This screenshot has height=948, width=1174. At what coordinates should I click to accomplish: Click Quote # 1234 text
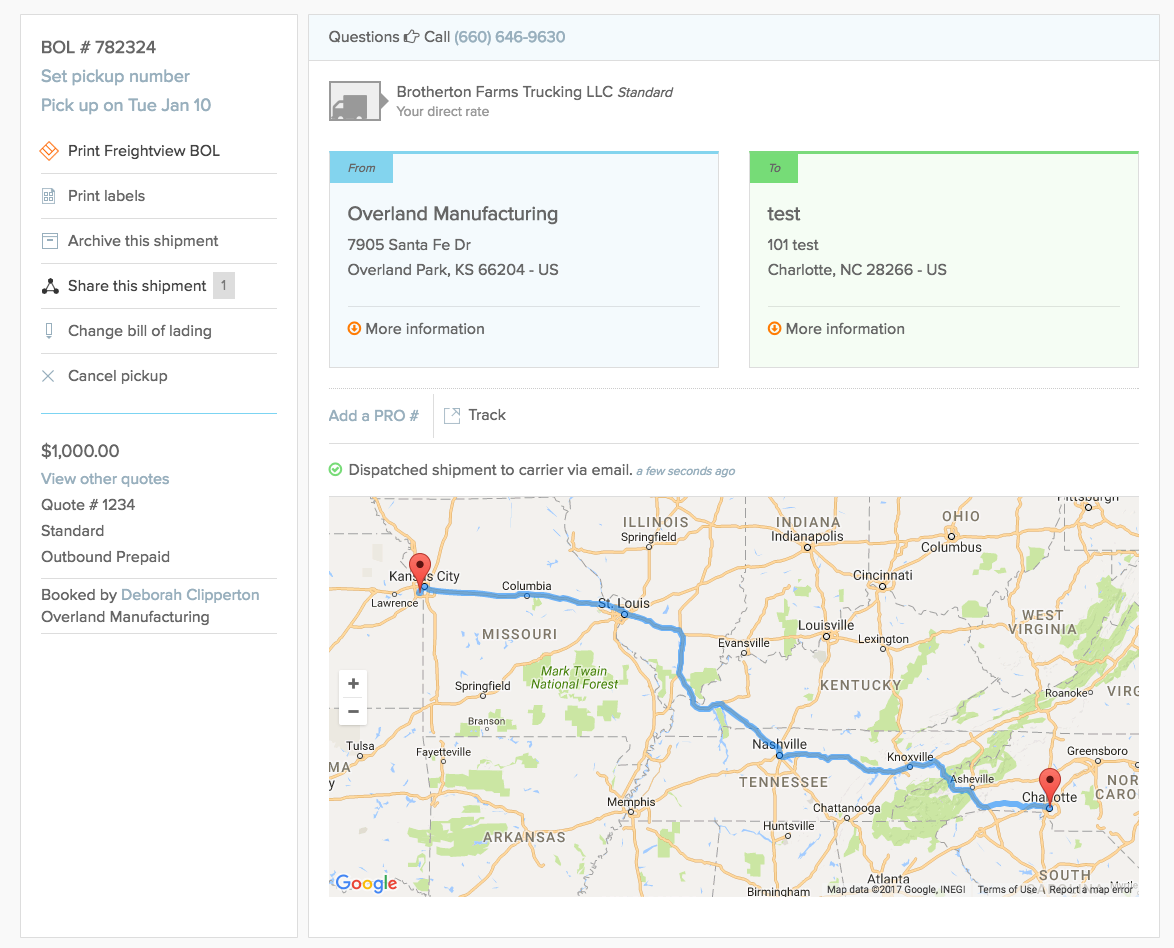(88, 505)
